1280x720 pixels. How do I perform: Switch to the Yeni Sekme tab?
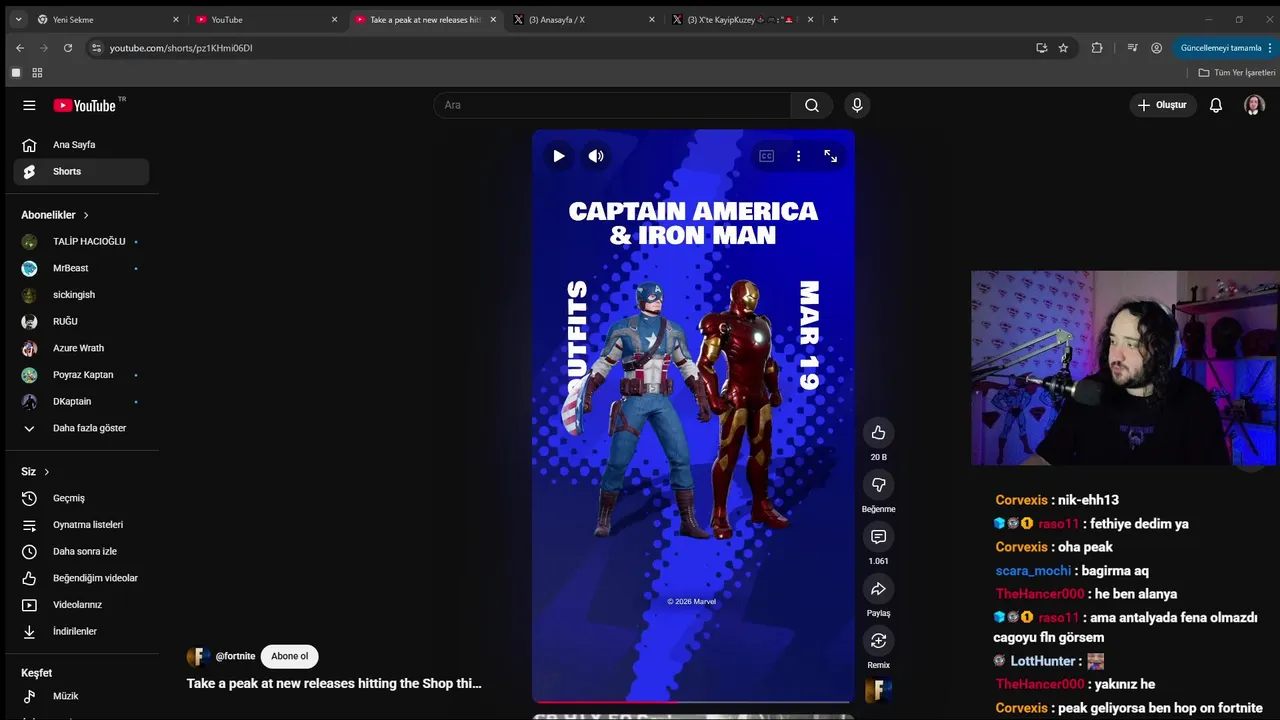108,19
